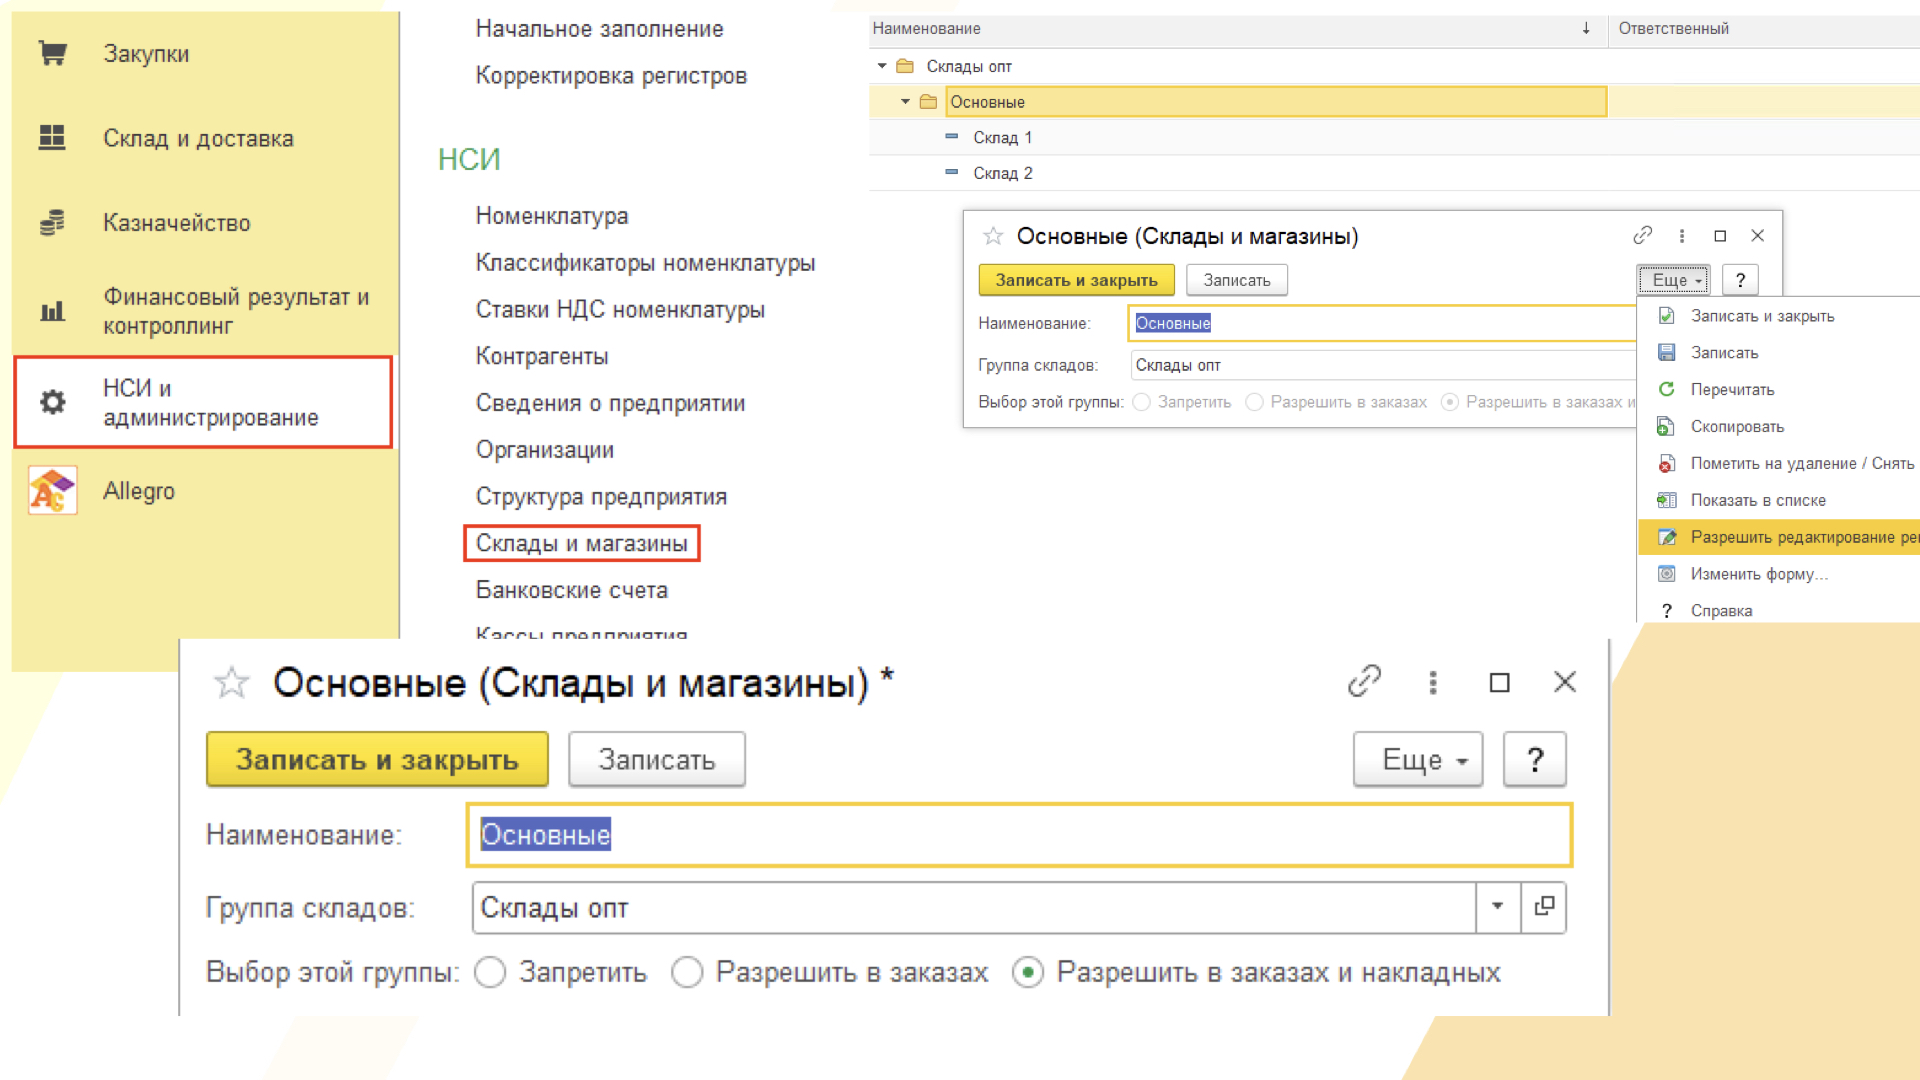Select Склад 1 row in tree
The height and width of the screenshot is (1080, 1920).
point(1394,137)
